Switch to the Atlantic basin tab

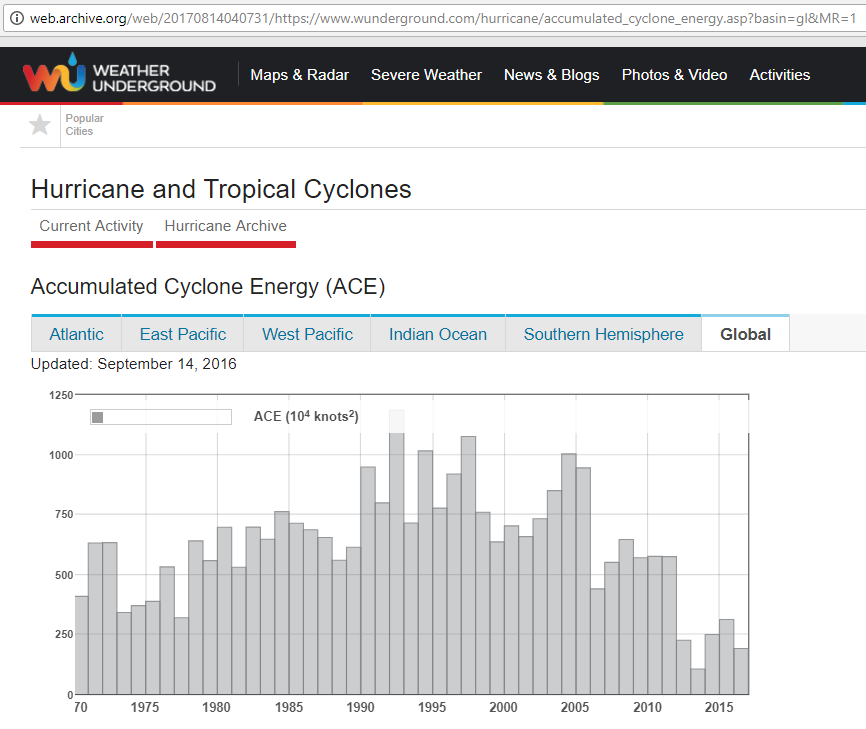coord(76,334)
